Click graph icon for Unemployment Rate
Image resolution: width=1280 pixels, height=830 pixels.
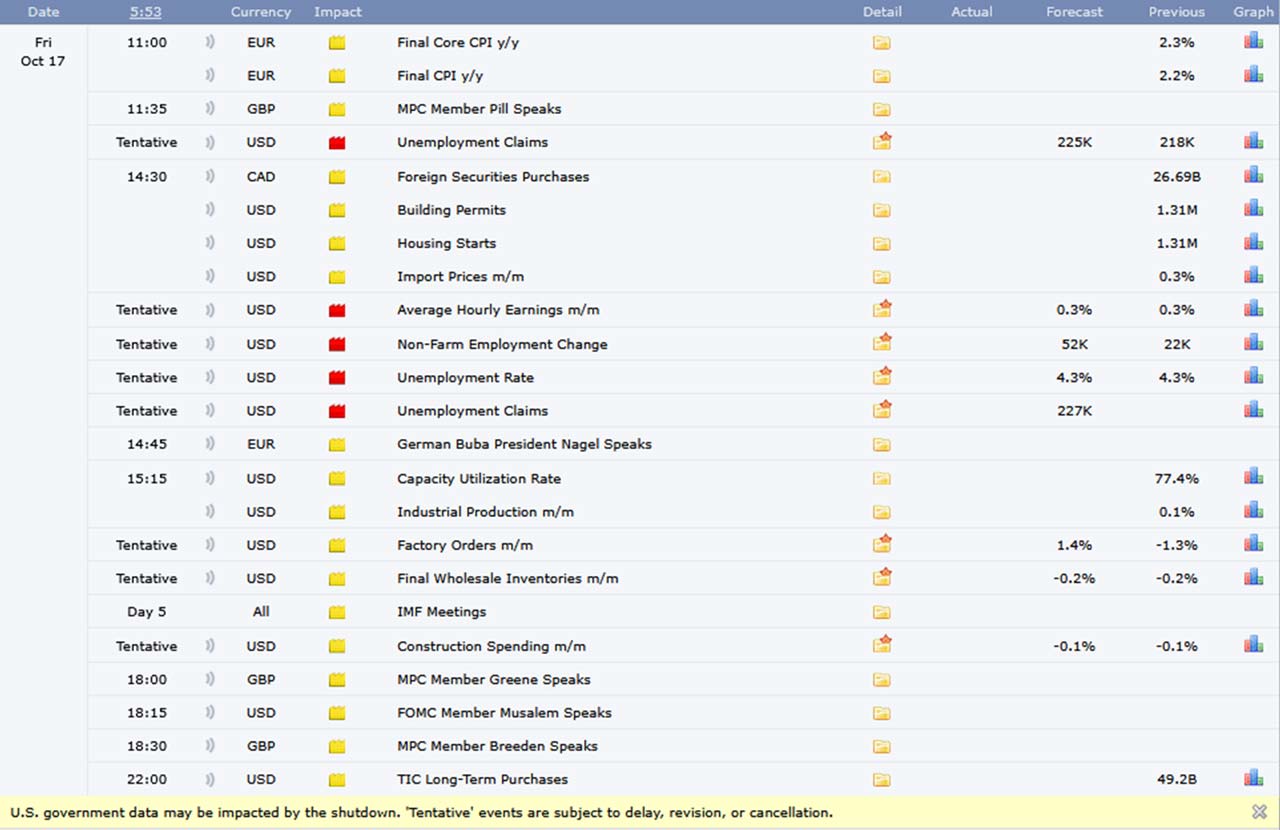pos(1253,377)
